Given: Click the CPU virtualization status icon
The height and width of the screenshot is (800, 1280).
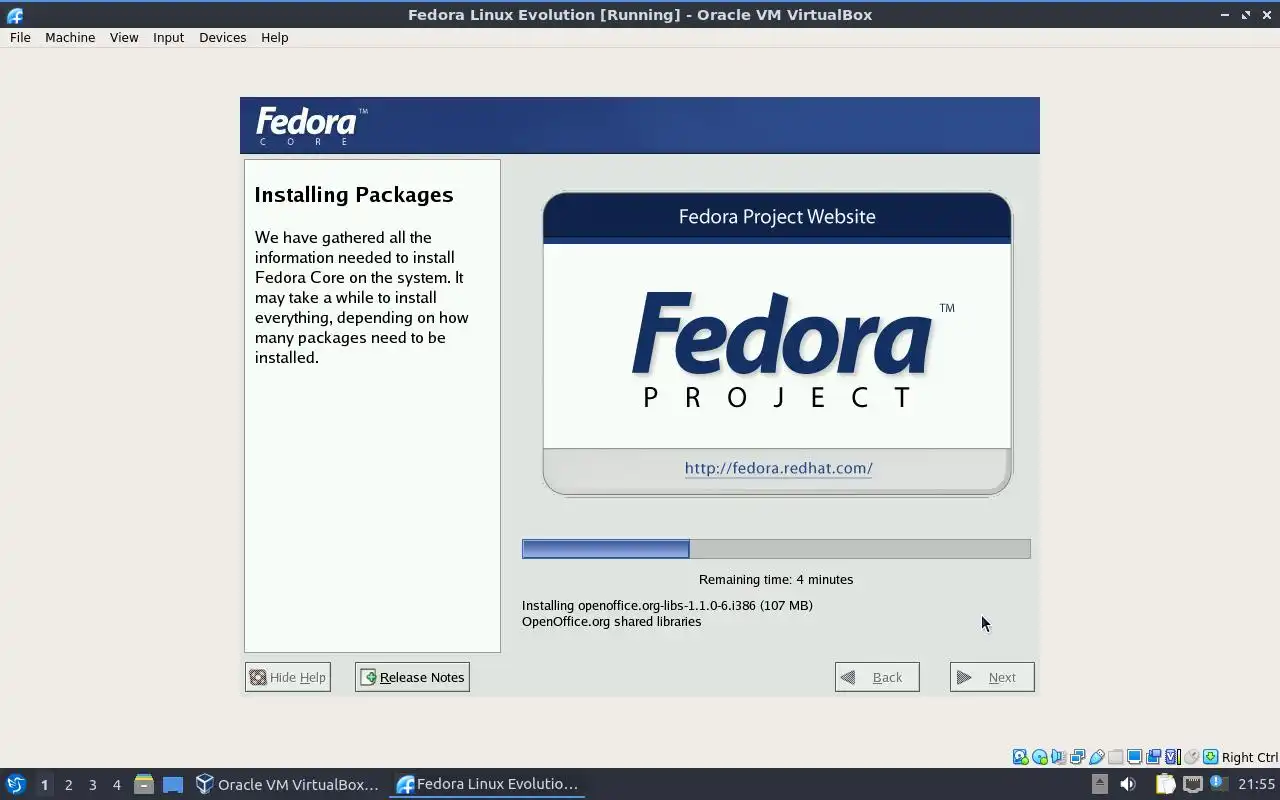Looking at the screenshot, I should coord(1173,757).
